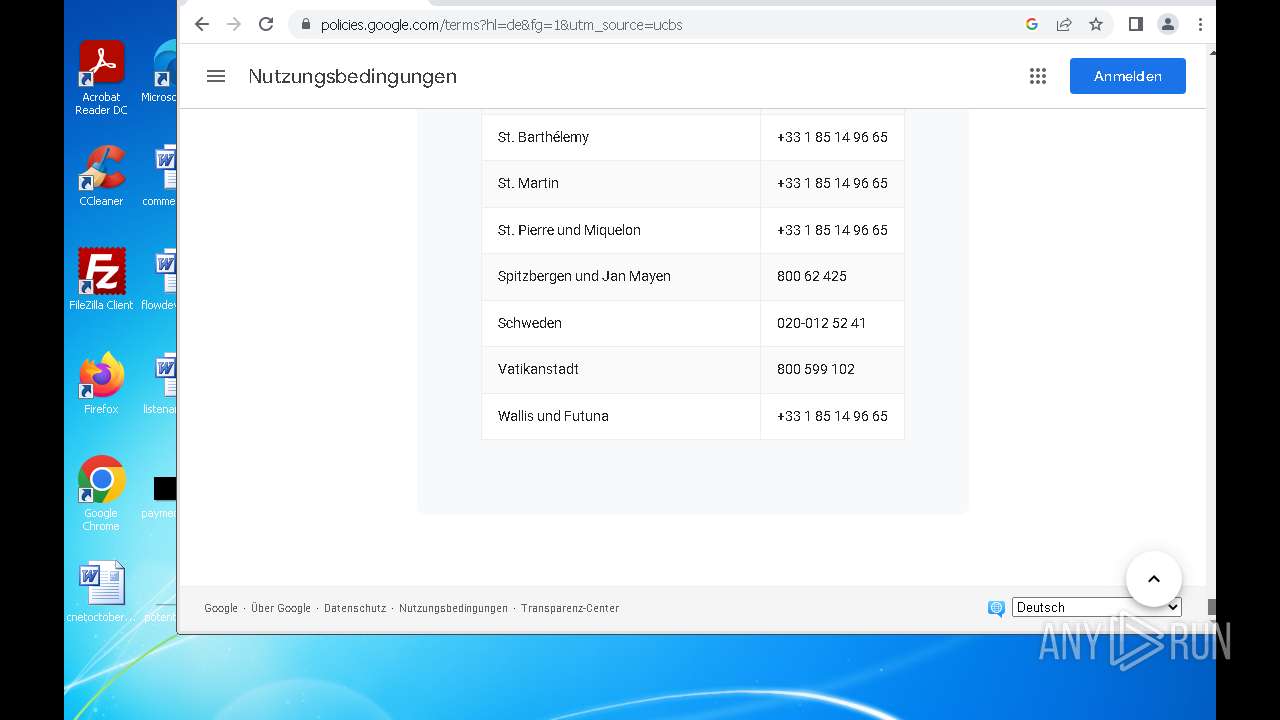Bookmark this page with the star
Screen dimensions: 1280x720
[1096, 24]
